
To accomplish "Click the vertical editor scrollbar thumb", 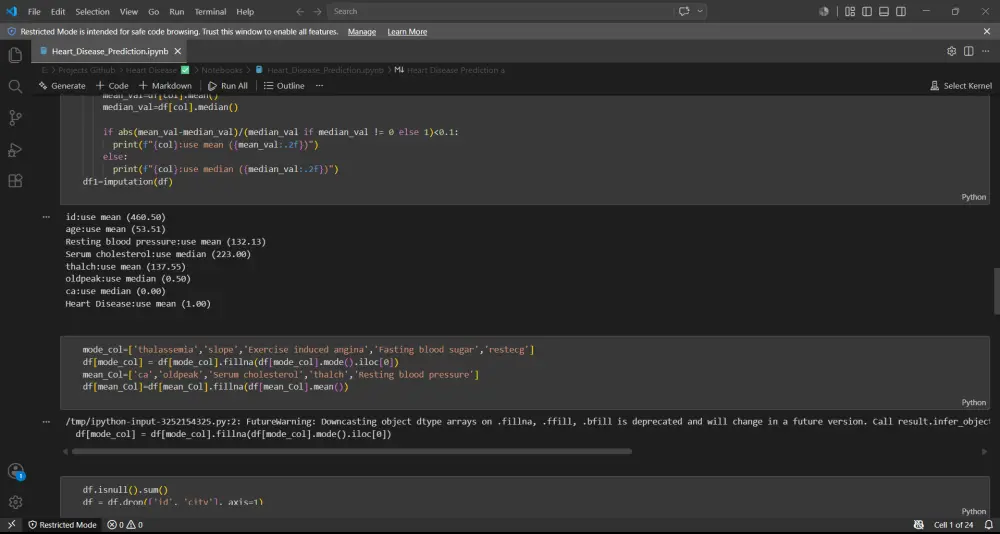I will click(996, 291).
